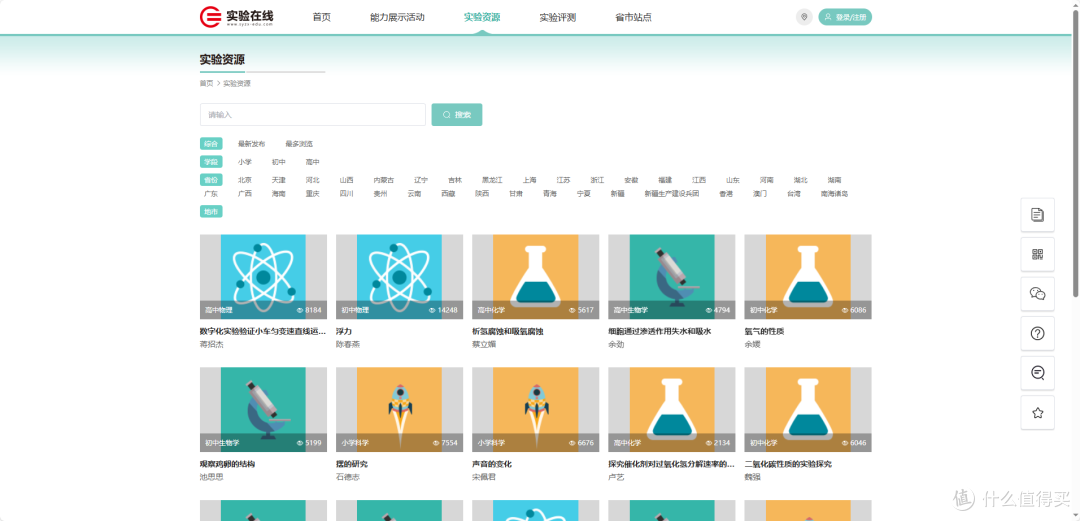The image size is (1080, 521).
Task: Open the 摆的研究 rocket thumbnail
Action: pos(399,409)
